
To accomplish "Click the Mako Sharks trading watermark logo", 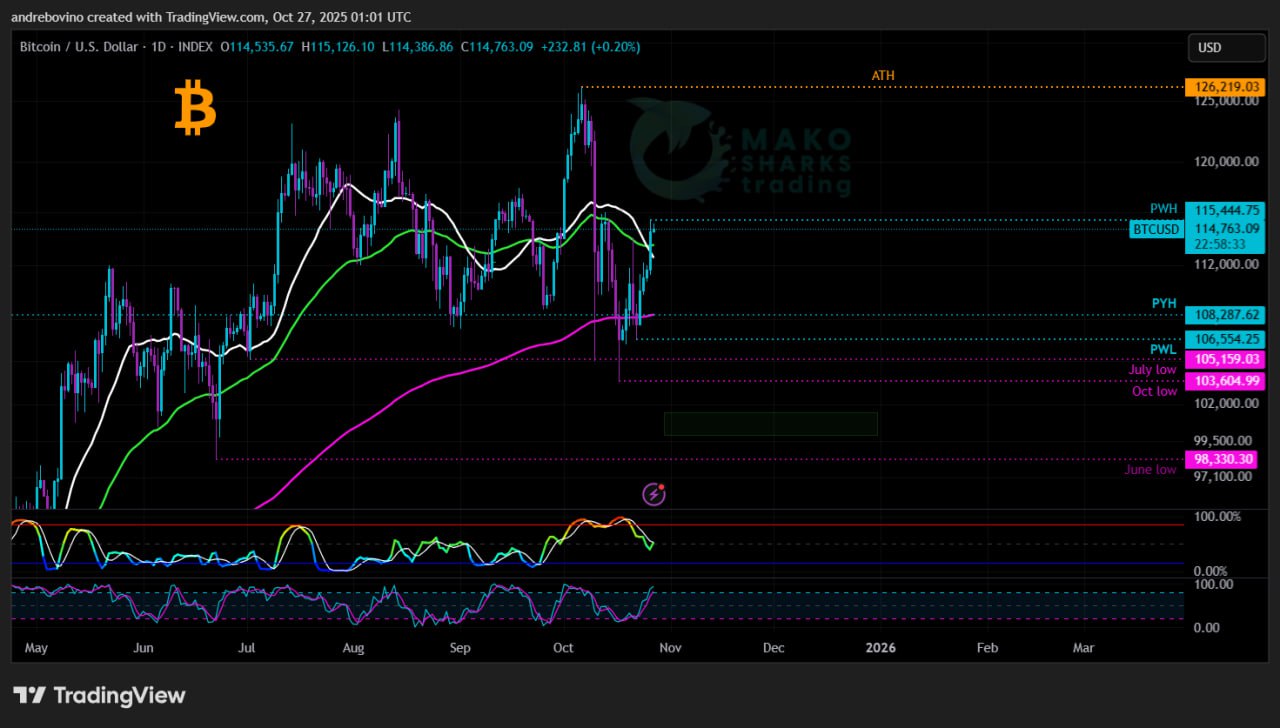I will [740, 158].
